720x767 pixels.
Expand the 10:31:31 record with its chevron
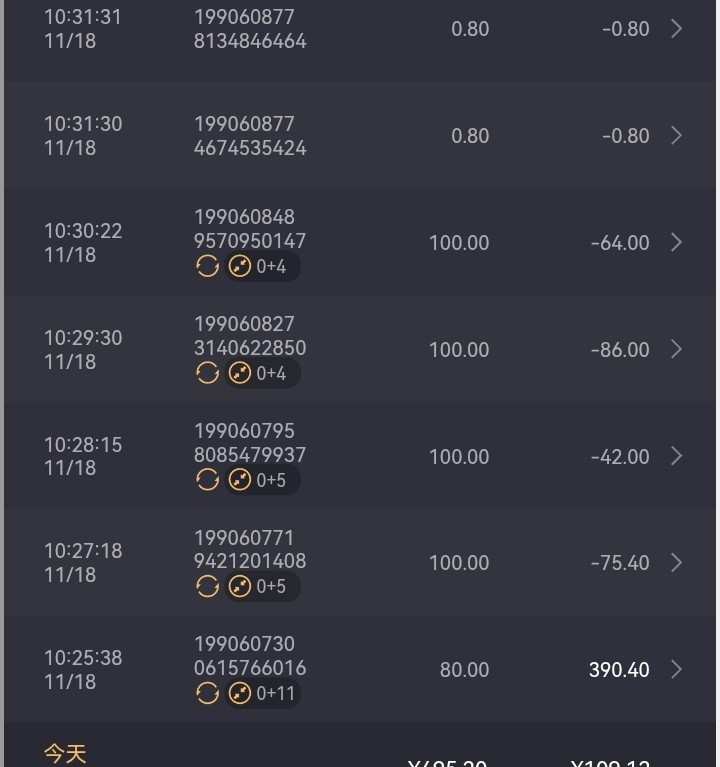[677, 29]
